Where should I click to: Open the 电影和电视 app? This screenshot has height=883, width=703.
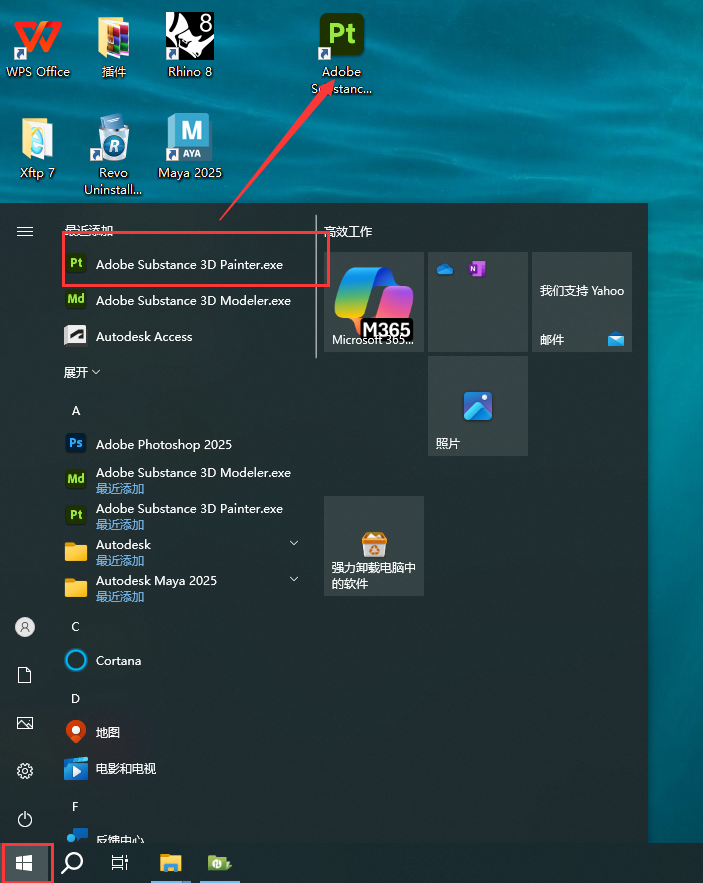point(189,768)
